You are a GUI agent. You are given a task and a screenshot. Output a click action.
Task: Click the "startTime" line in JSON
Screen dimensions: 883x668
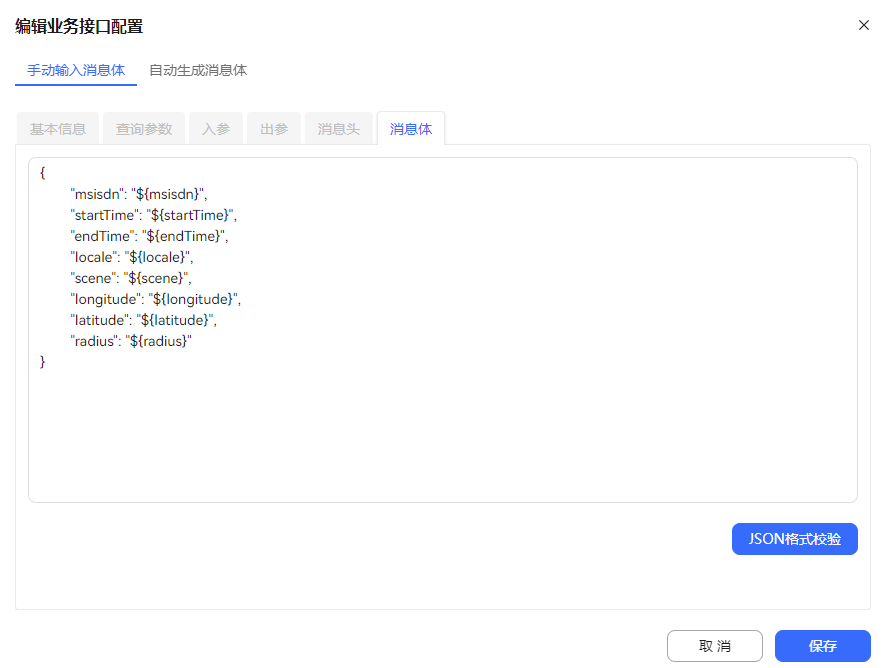coord(153,215)
